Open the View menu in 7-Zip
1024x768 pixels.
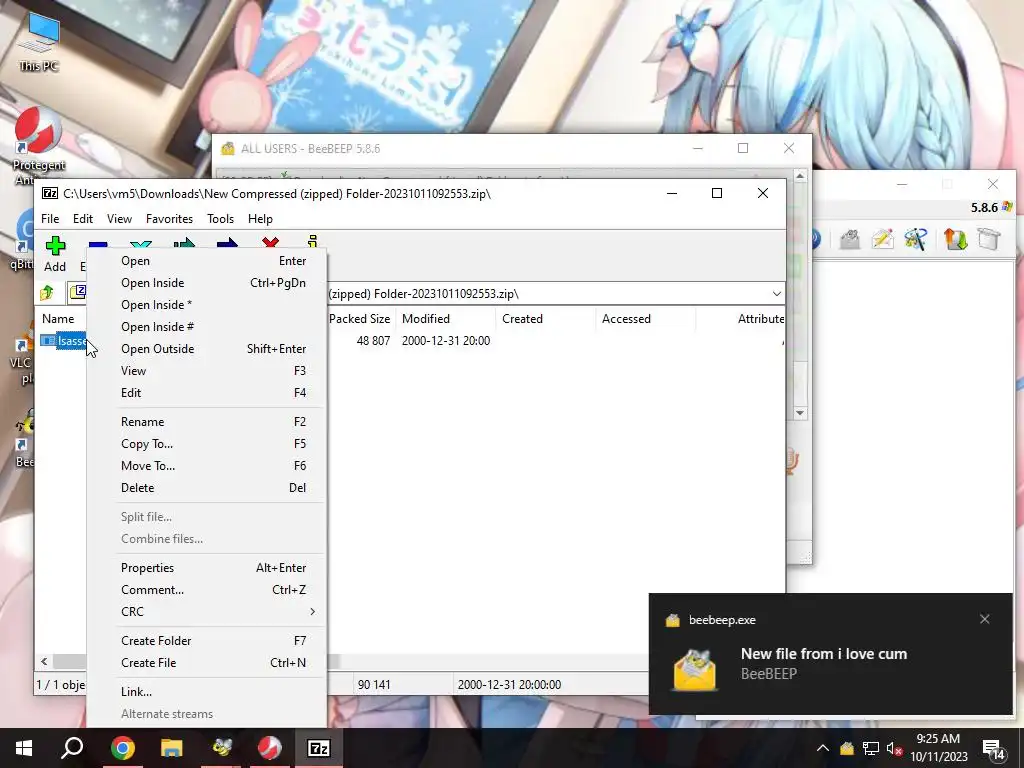(x=120, y=219)
